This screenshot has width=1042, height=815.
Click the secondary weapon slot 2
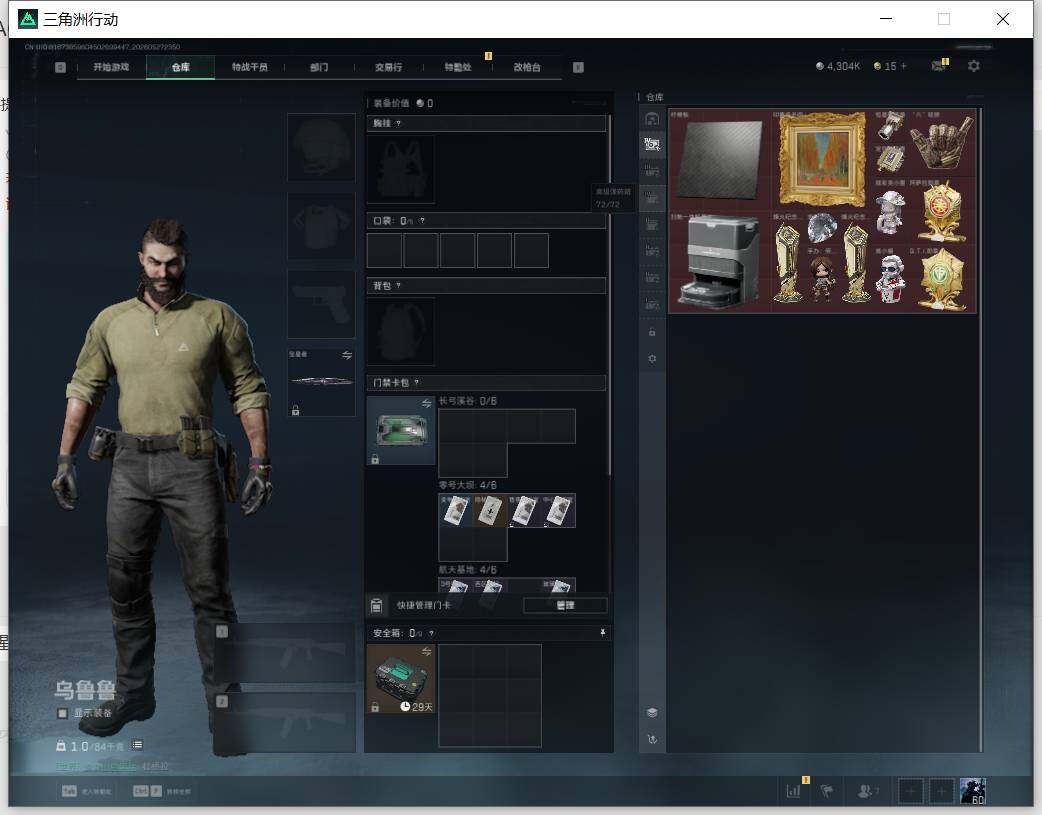point(284,723)
